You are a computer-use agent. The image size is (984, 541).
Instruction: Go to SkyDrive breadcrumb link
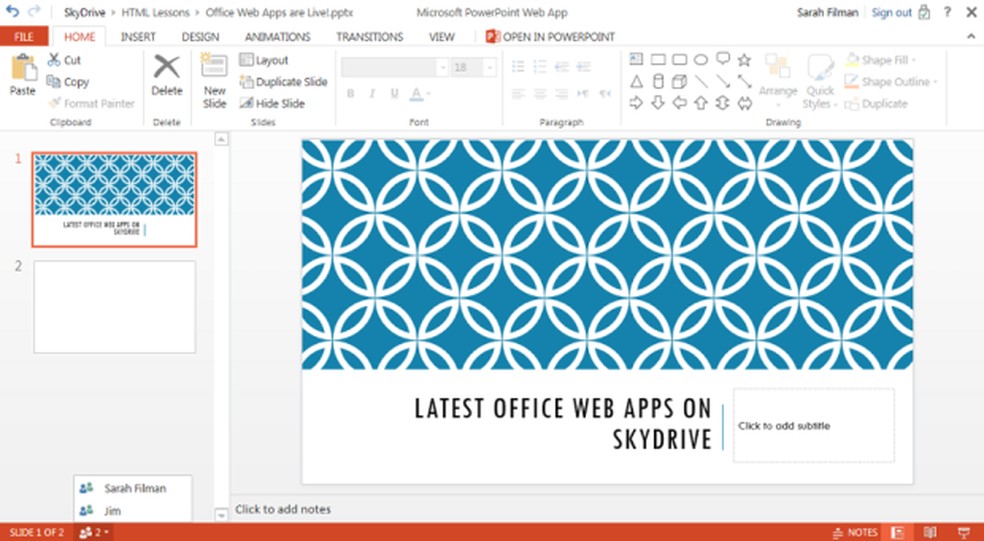coord(85,12)
